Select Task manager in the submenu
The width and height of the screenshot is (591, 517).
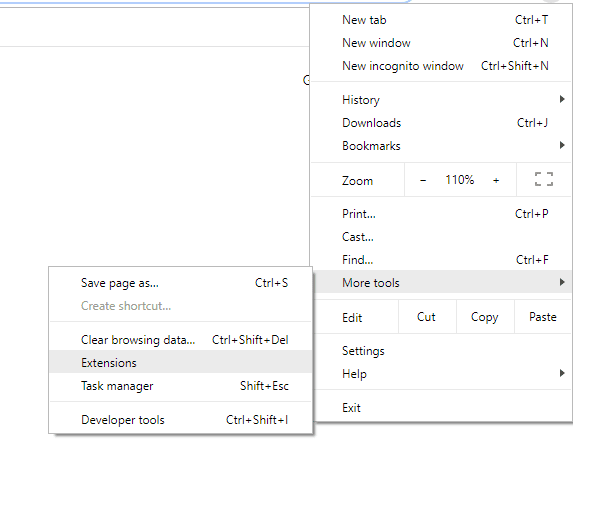click(181, 385)
